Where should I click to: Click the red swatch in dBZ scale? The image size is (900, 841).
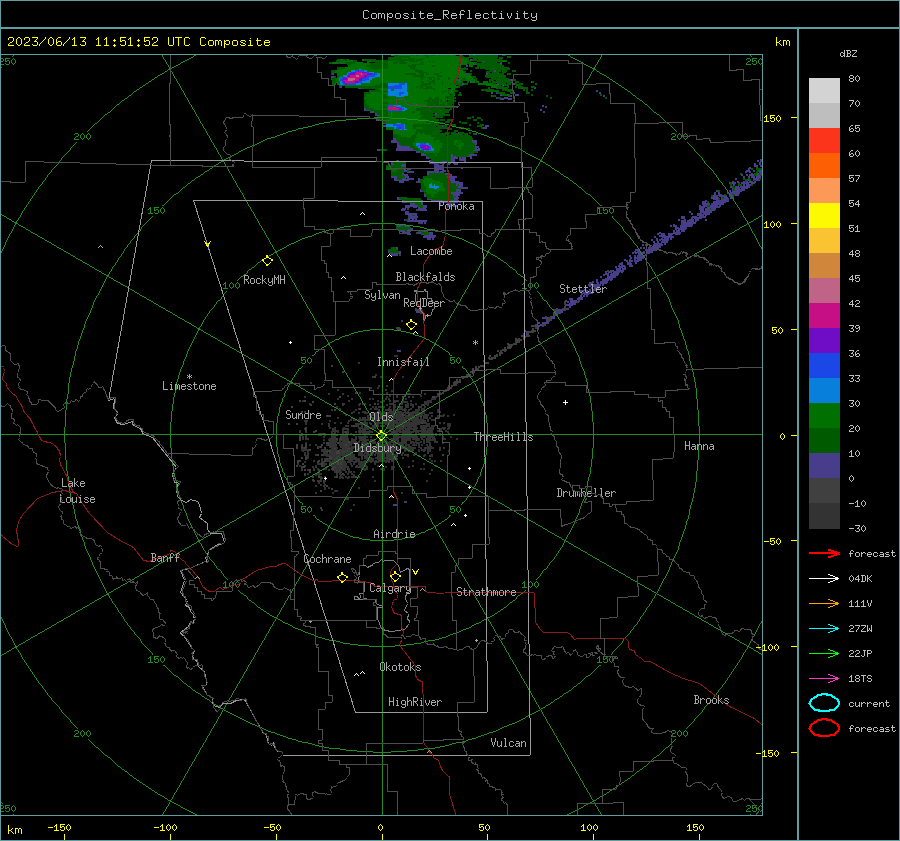pos(824,141)
